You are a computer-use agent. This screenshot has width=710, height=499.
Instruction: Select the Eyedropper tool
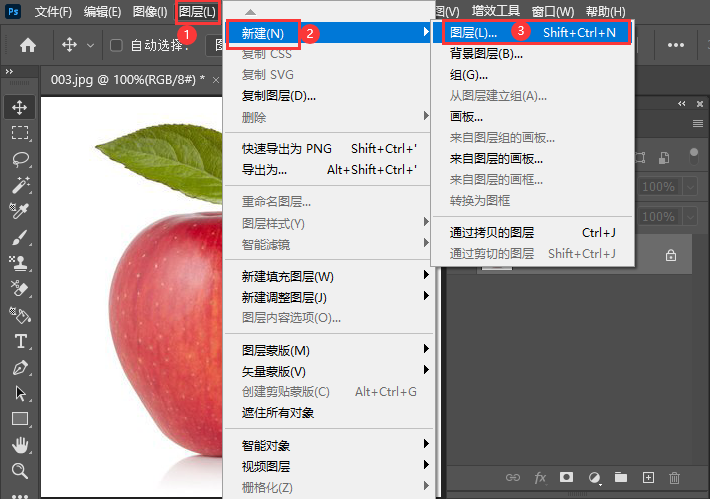click(x=19, y=211)
